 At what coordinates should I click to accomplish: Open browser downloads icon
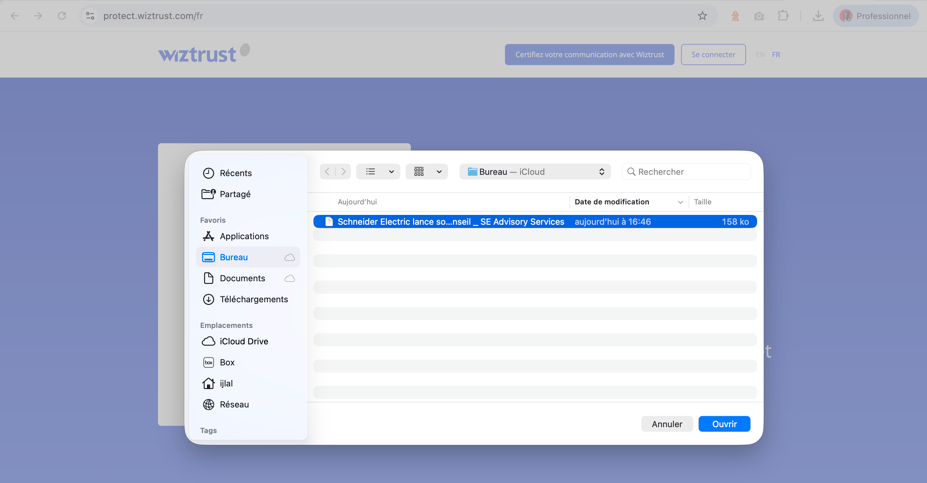(x=818, y=16)
